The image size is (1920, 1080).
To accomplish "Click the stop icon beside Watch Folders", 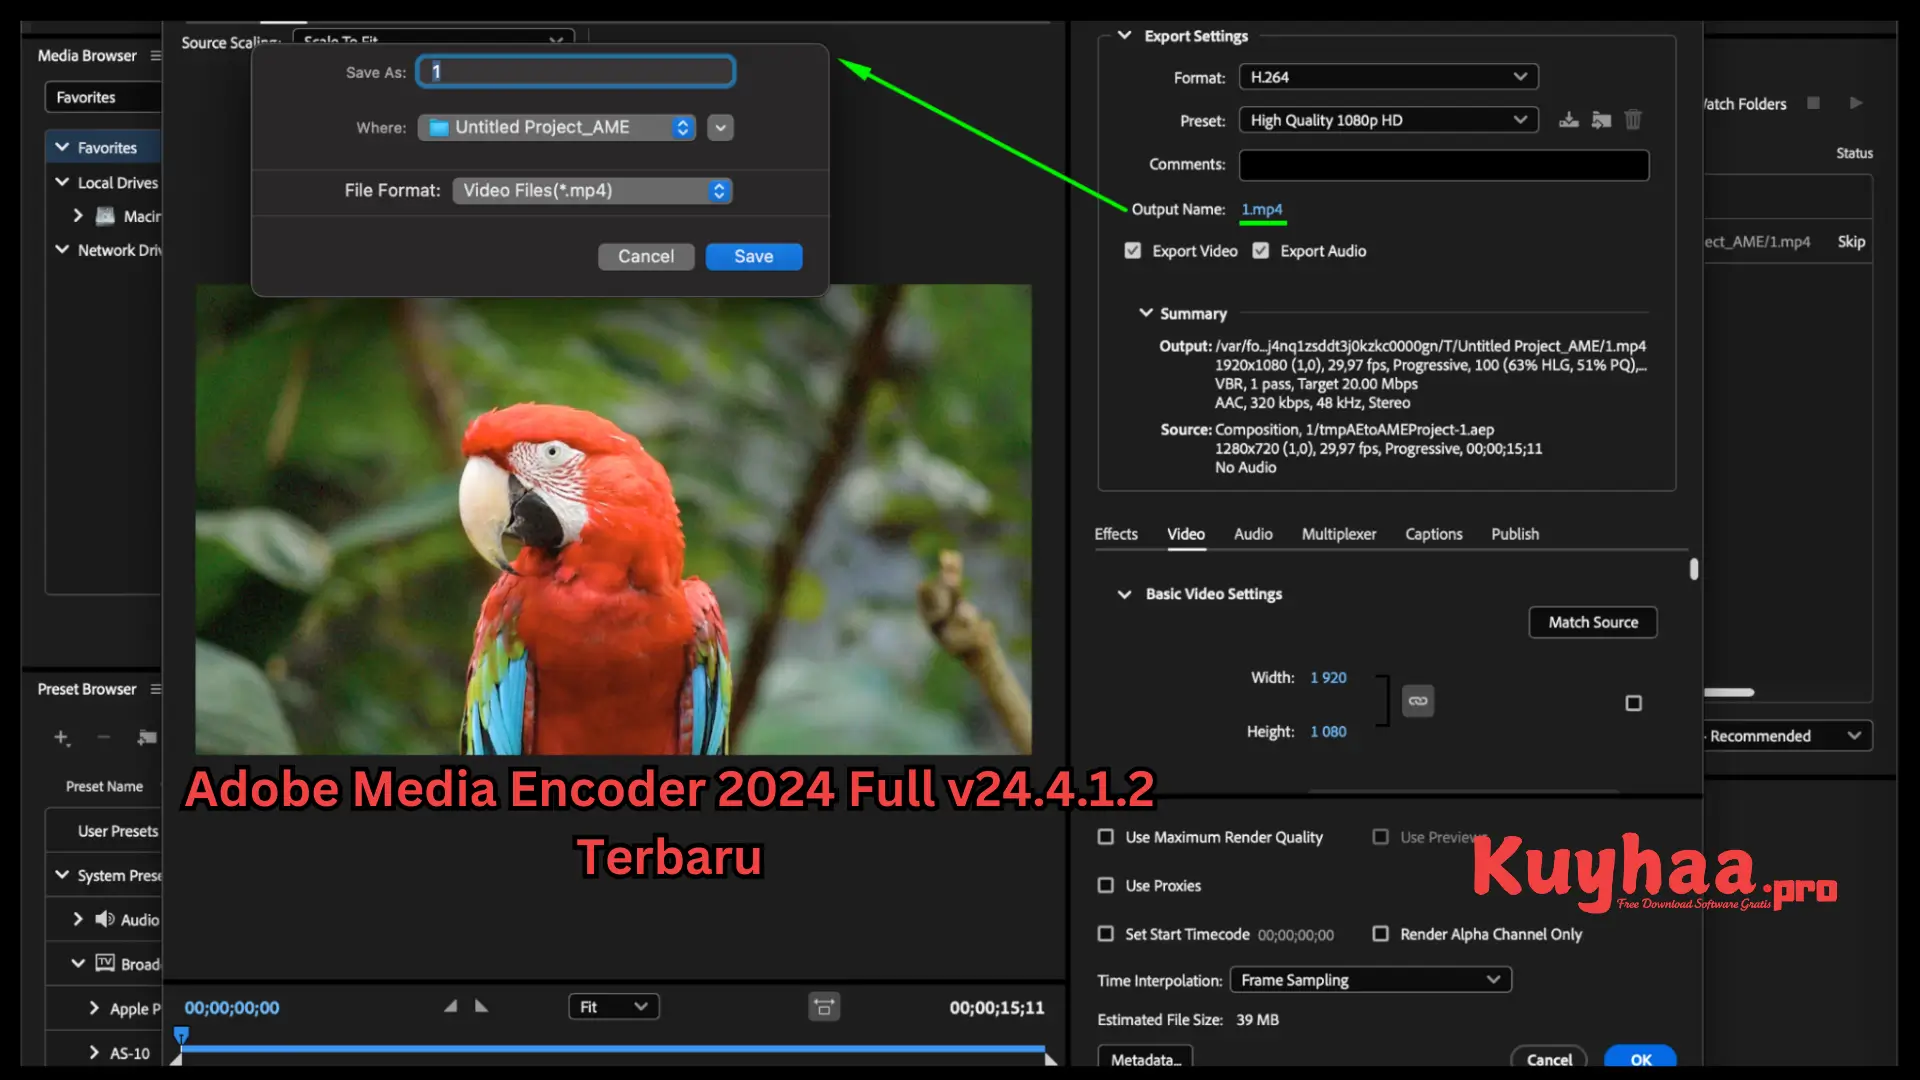I will [x=1815, y=102].
